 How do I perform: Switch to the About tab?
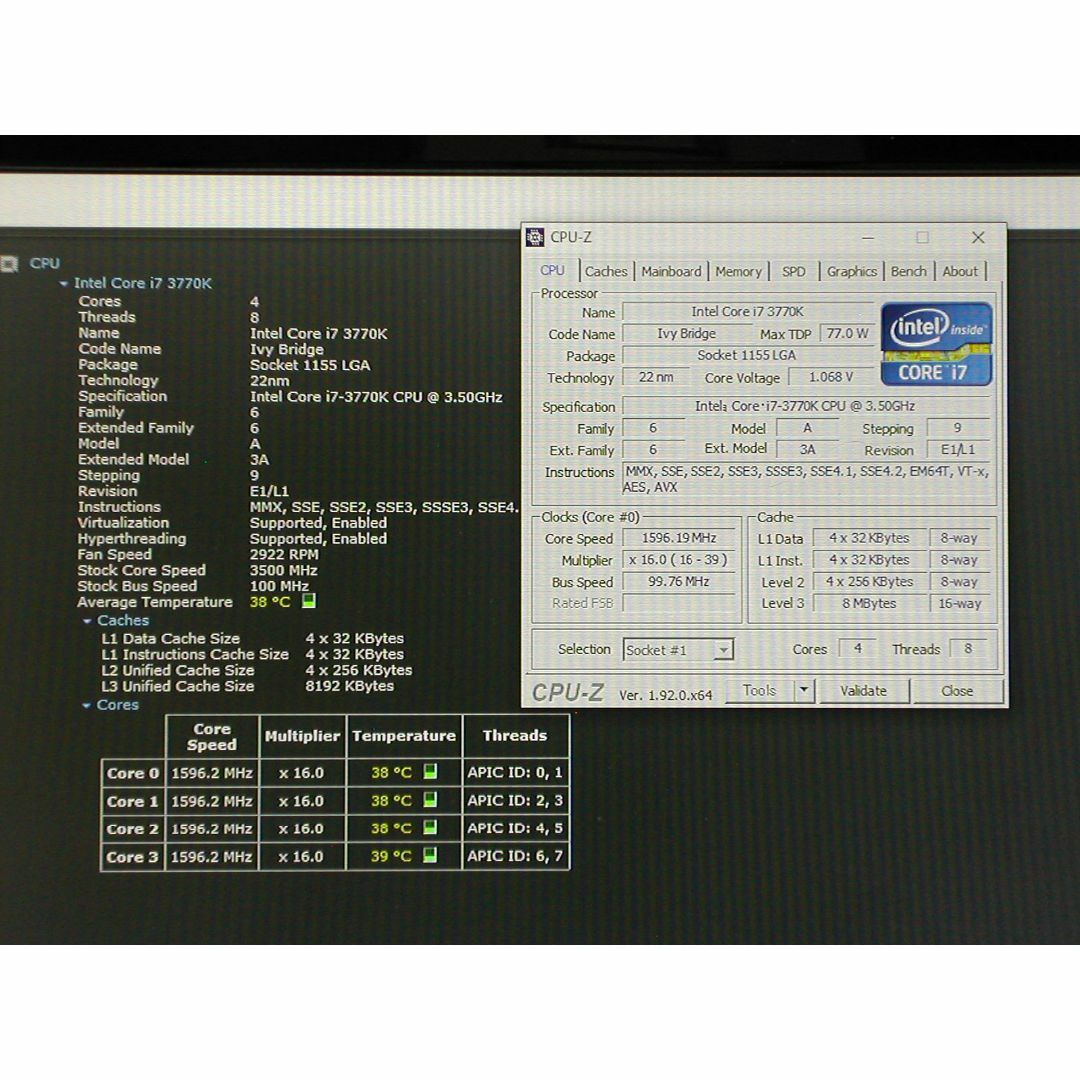(960, 271)
